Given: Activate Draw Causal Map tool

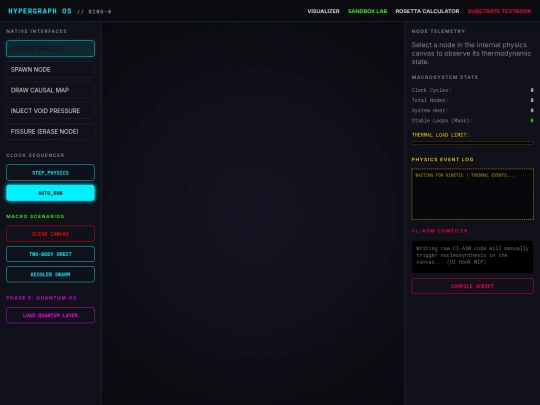Looking at the screenshot, I should coord(50,90).
